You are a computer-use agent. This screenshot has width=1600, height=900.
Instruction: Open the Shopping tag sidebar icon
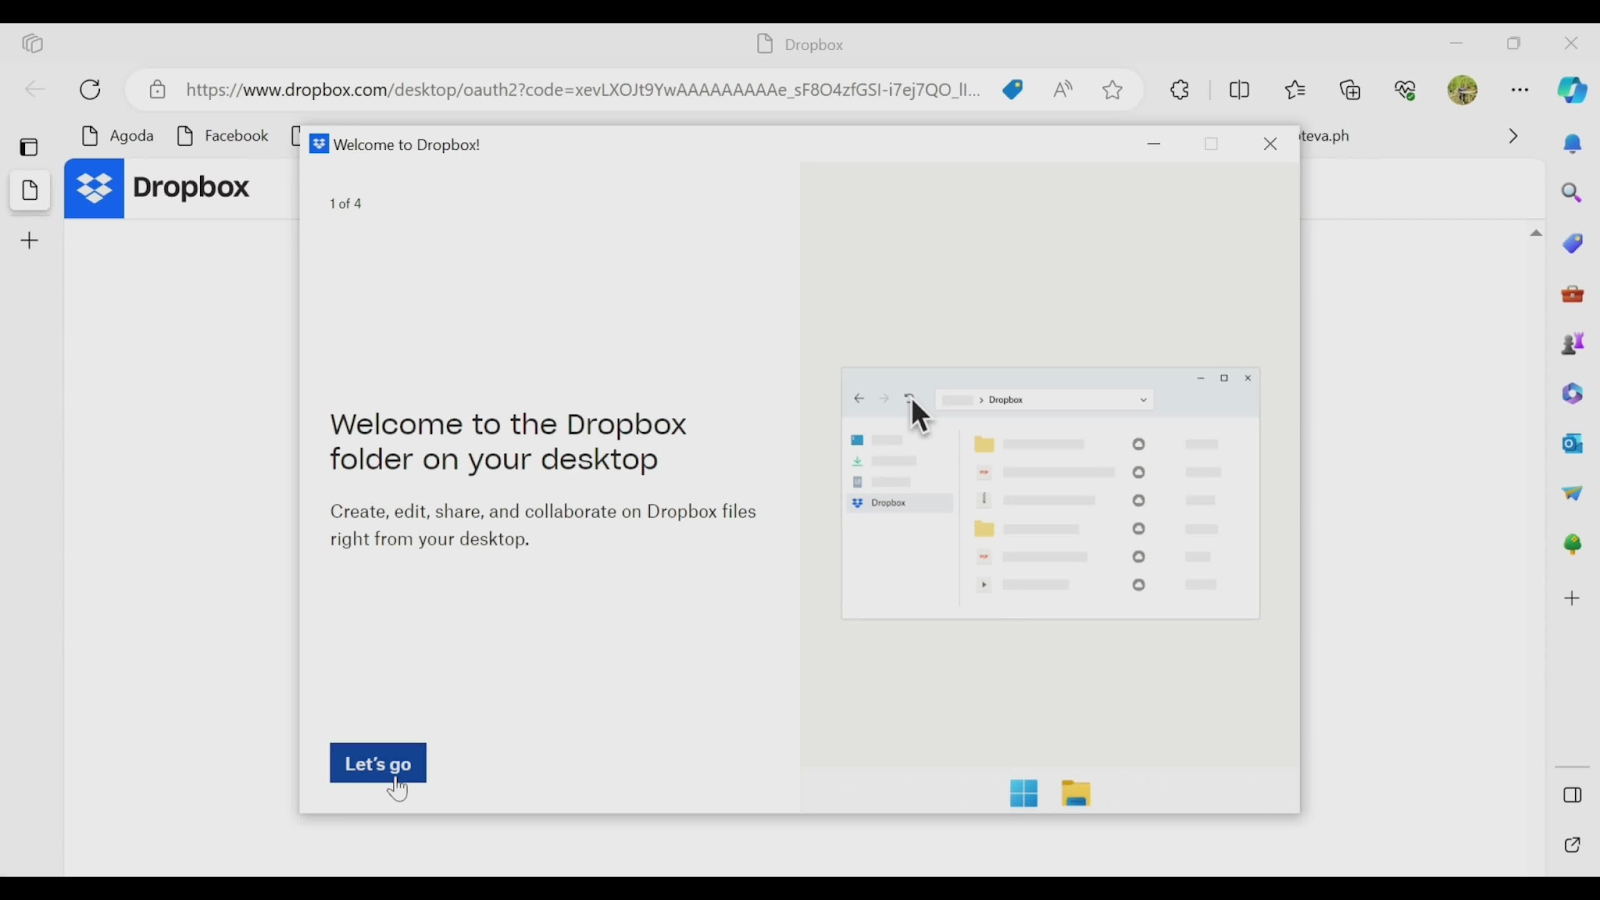(x=1571, y=243)
